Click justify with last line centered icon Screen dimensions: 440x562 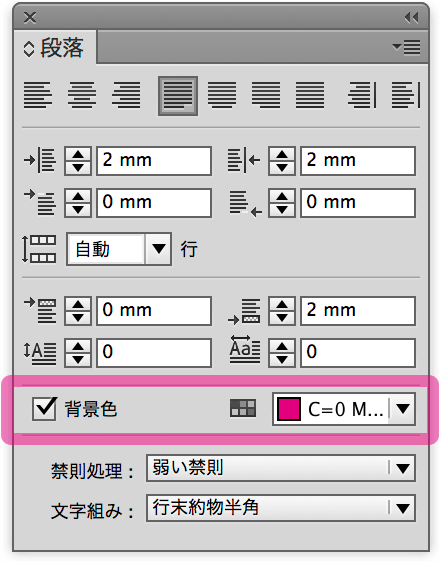(222, 95)
